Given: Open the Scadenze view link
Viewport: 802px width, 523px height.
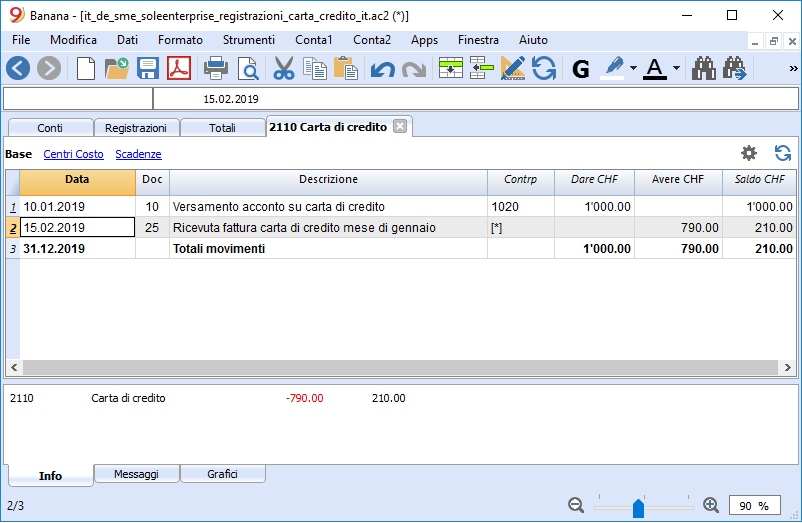Looking at the screenshot, I should [138, 154].
